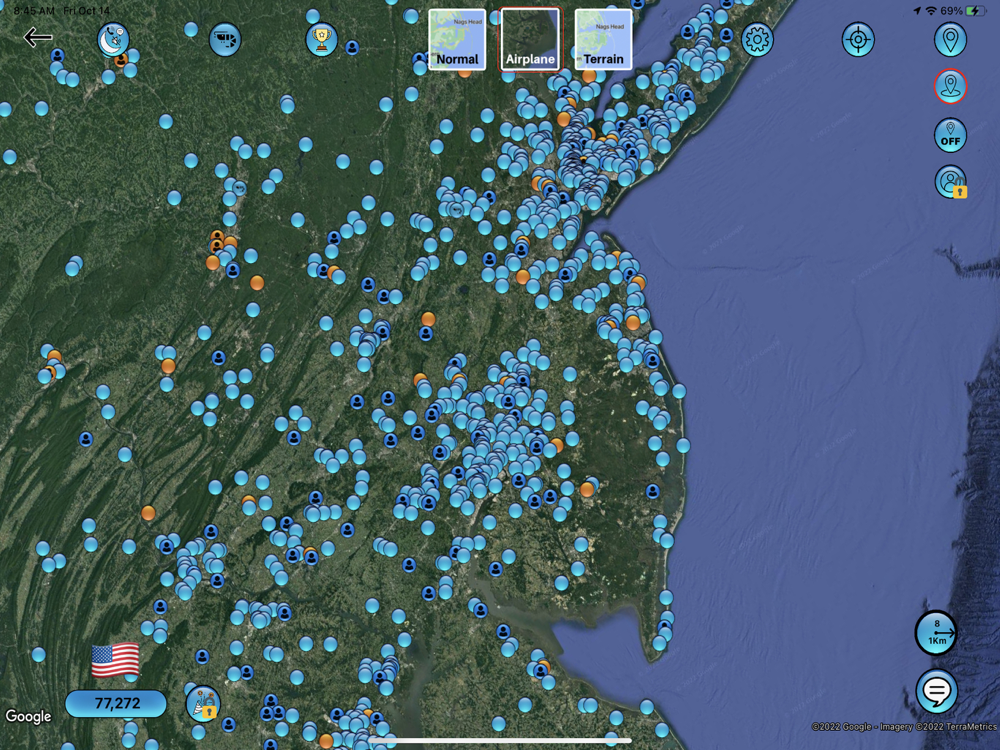The height and width of the screenshot is (750, 1000).
Task: Go back using the left arrow
Action: click(x=38, y=37)
